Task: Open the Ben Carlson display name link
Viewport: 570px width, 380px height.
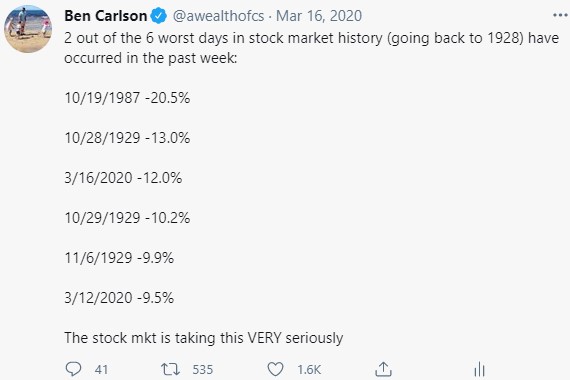Action: point(105,16)
